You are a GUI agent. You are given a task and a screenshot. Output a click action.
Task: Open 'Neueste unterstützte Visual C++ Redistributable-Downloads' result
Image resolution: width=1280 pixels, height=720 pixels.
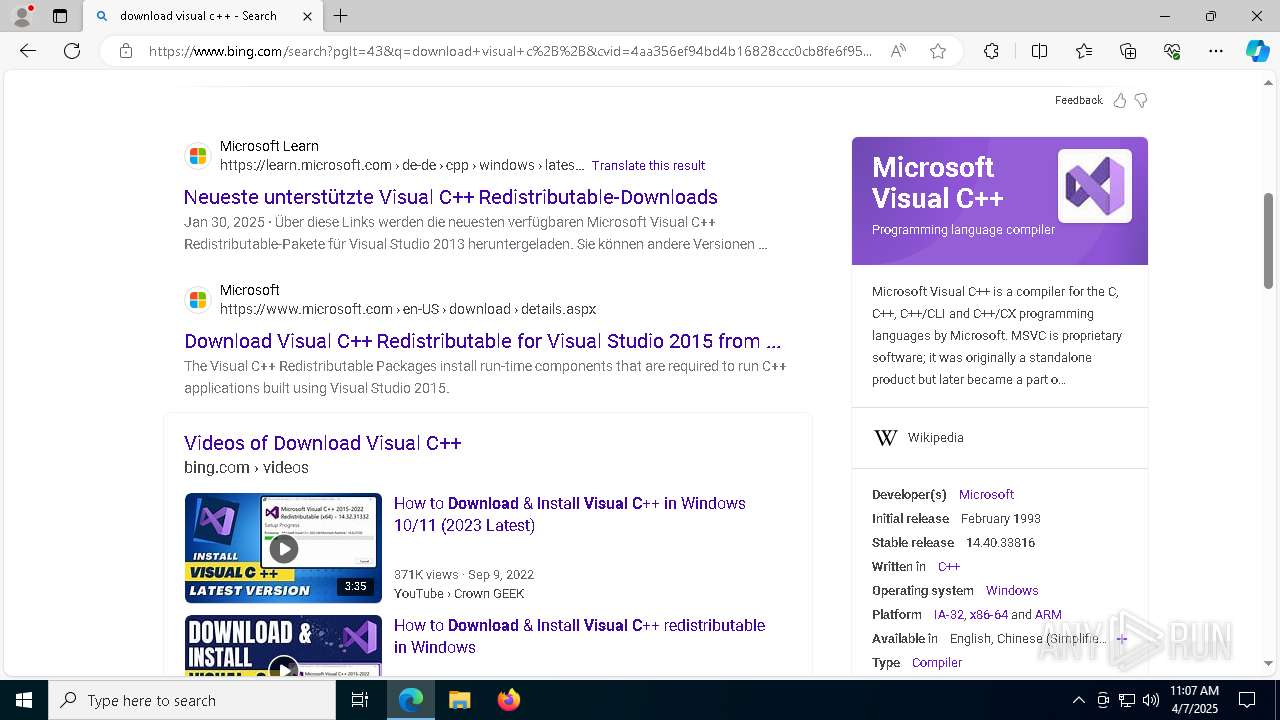451,197
